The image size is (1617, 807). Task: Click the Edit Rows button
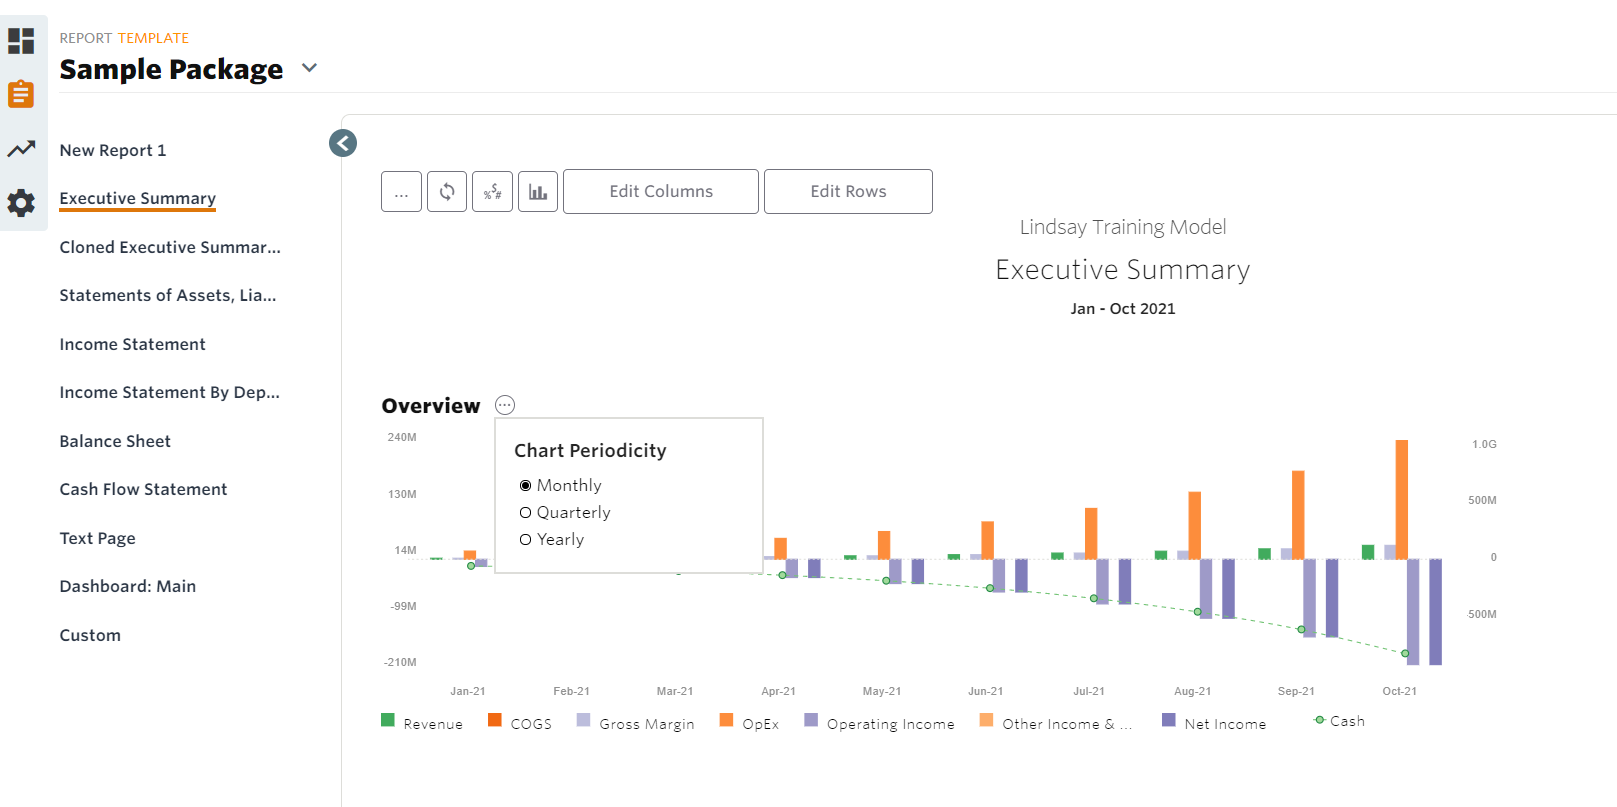pos(848,191)
